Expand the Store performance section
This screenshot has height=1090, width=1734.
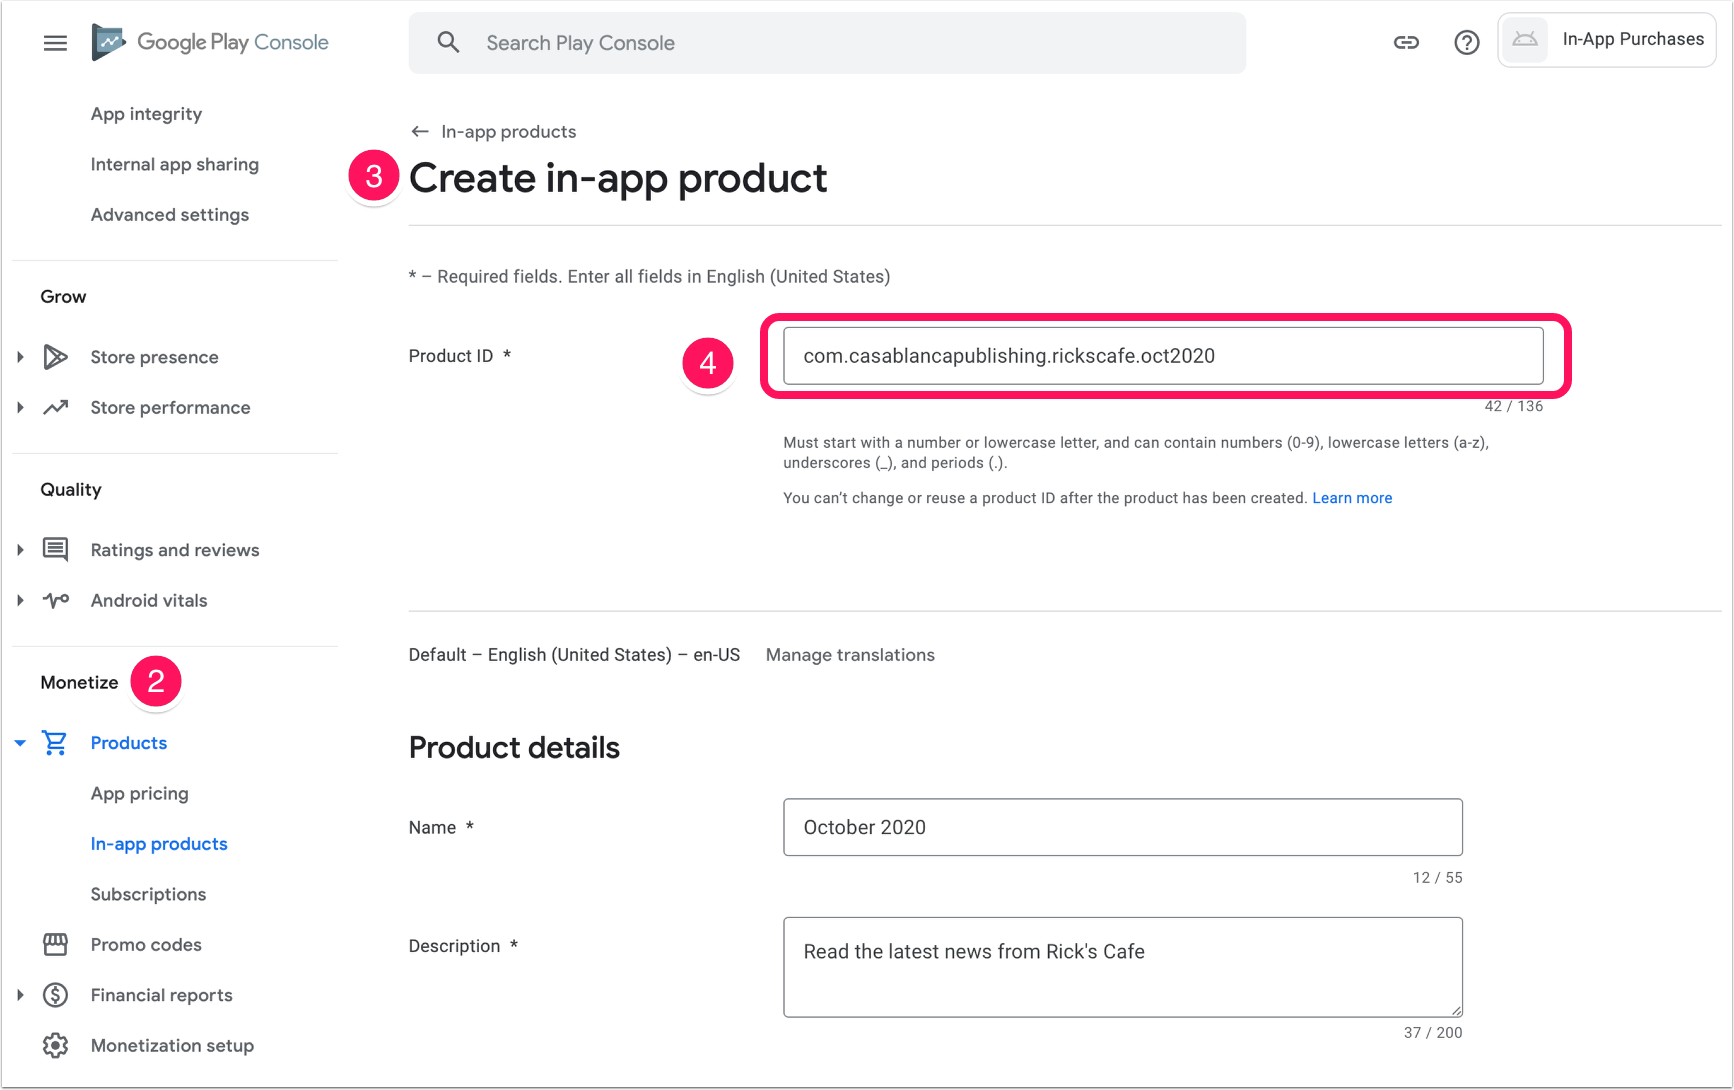(20, 407)
